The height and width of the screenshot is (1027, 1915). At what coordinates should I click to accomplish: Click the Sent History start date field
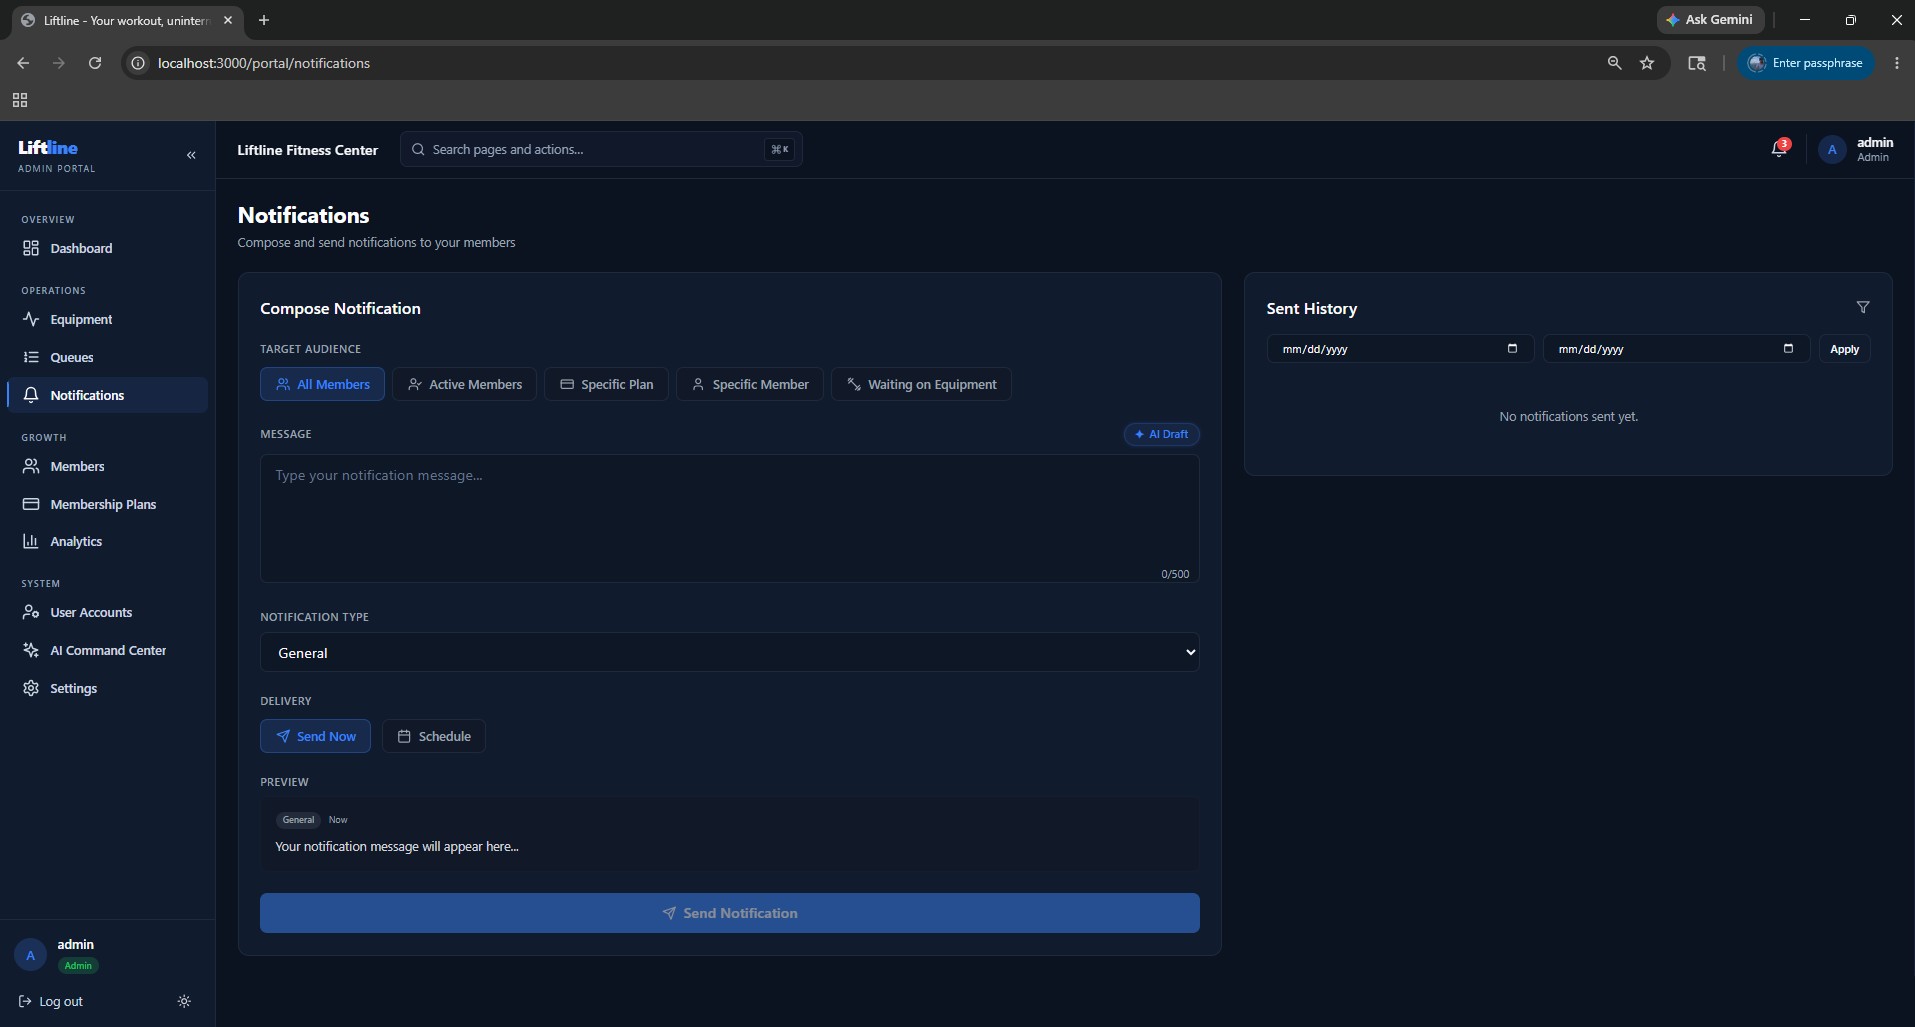pos(1400,349)
